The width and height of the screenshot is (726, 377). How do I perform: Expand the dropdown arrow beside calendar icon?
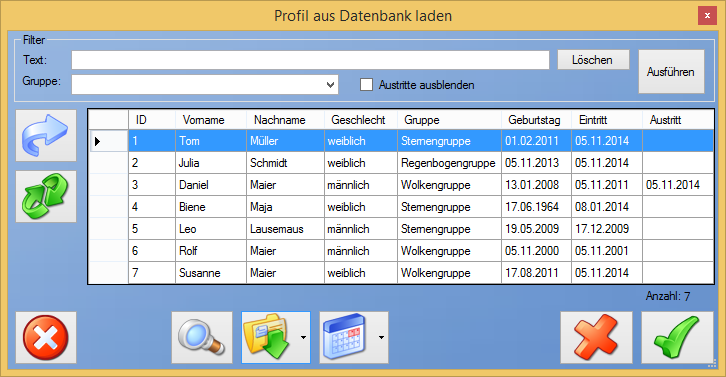click(x=381, y=338)
